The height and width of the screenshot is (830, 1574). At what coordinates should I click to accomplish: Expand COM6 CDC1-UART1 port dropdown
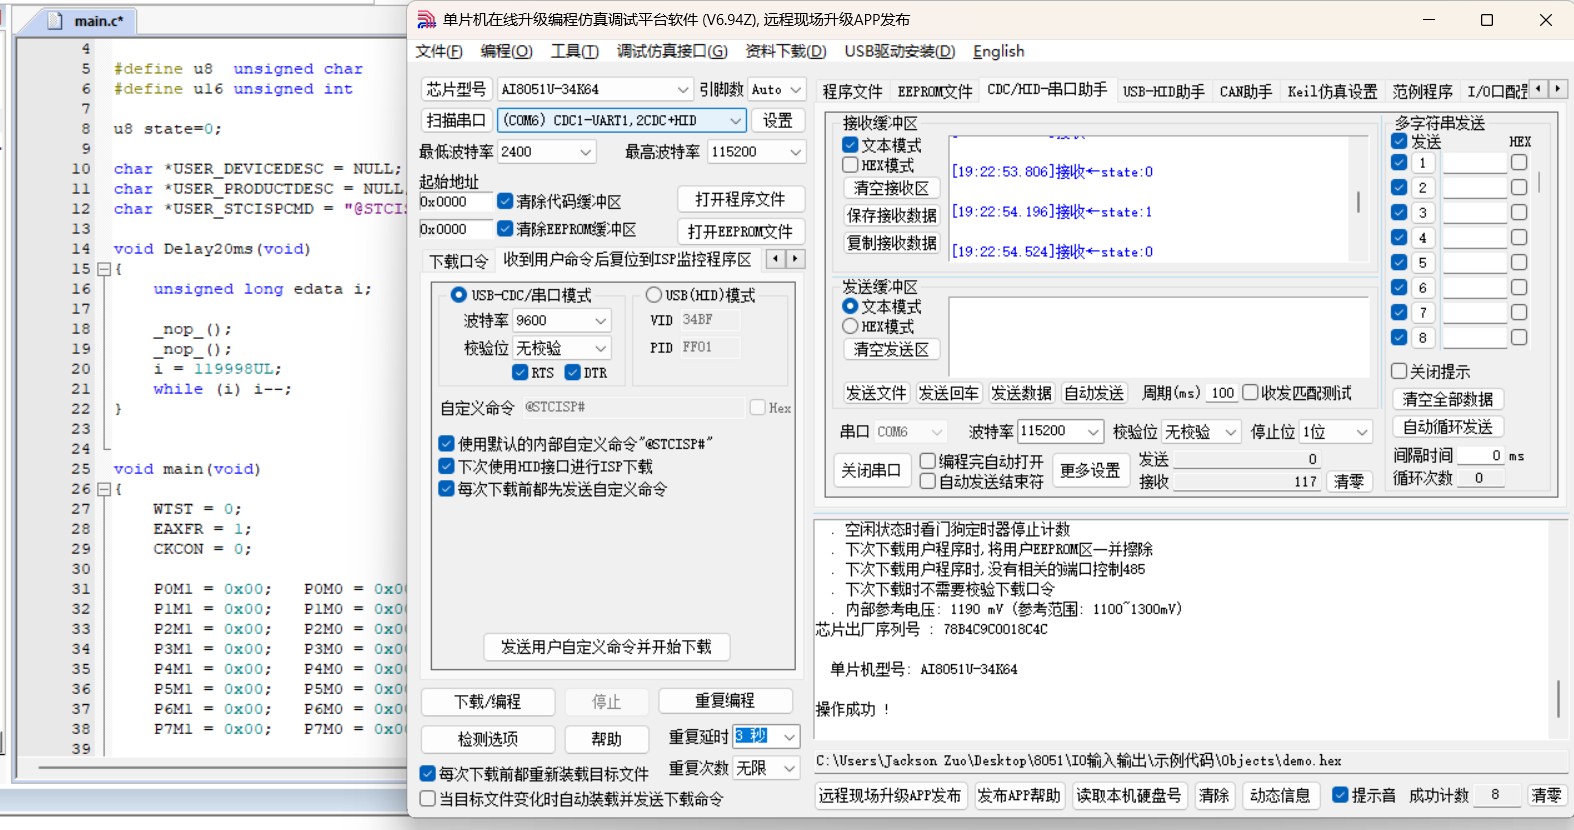pyautogui.click(x=736, y=120)
